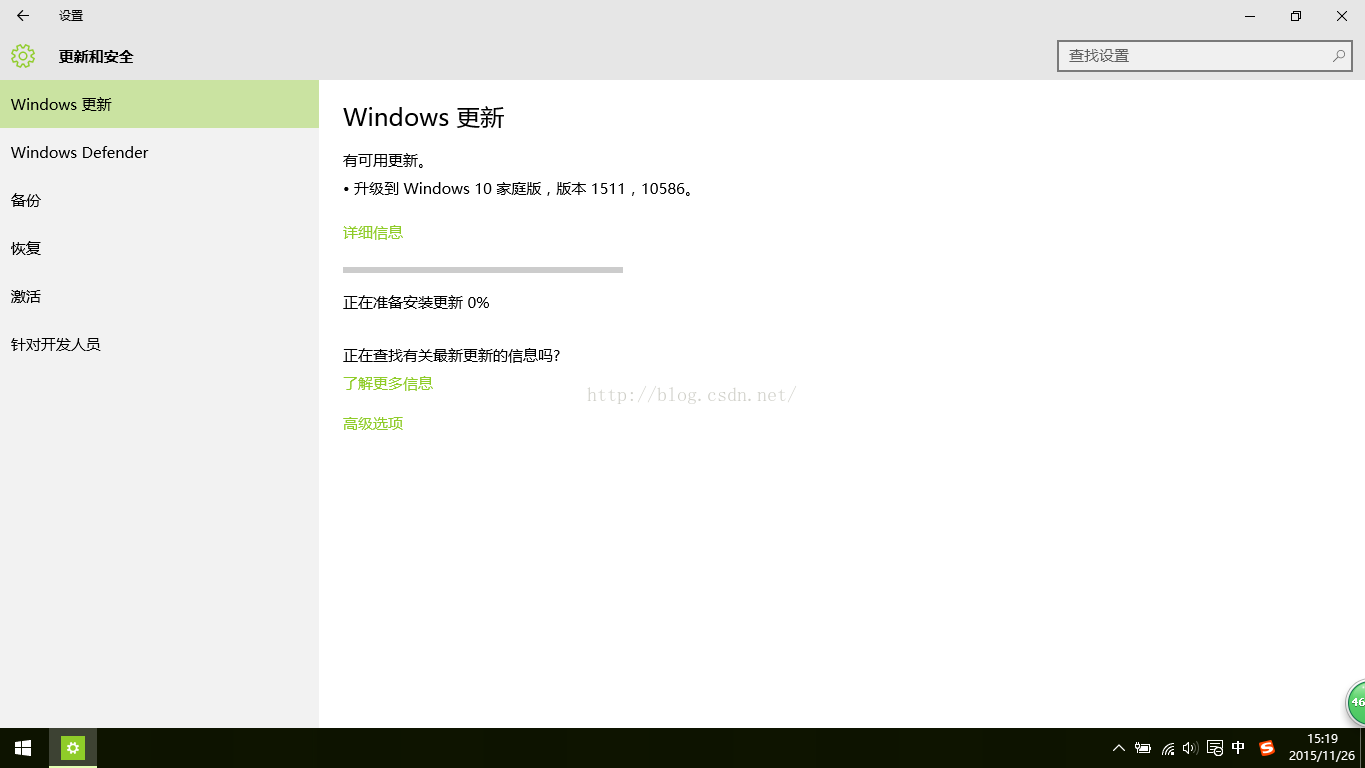
Task: Click the volume speaker icon
Action: point(1190,748)
